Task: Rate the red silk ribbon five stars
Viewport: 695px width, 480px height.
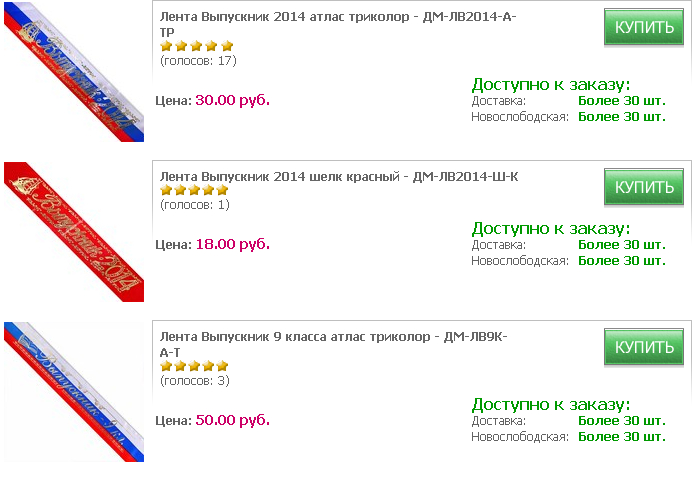Action: coord(222,190)
